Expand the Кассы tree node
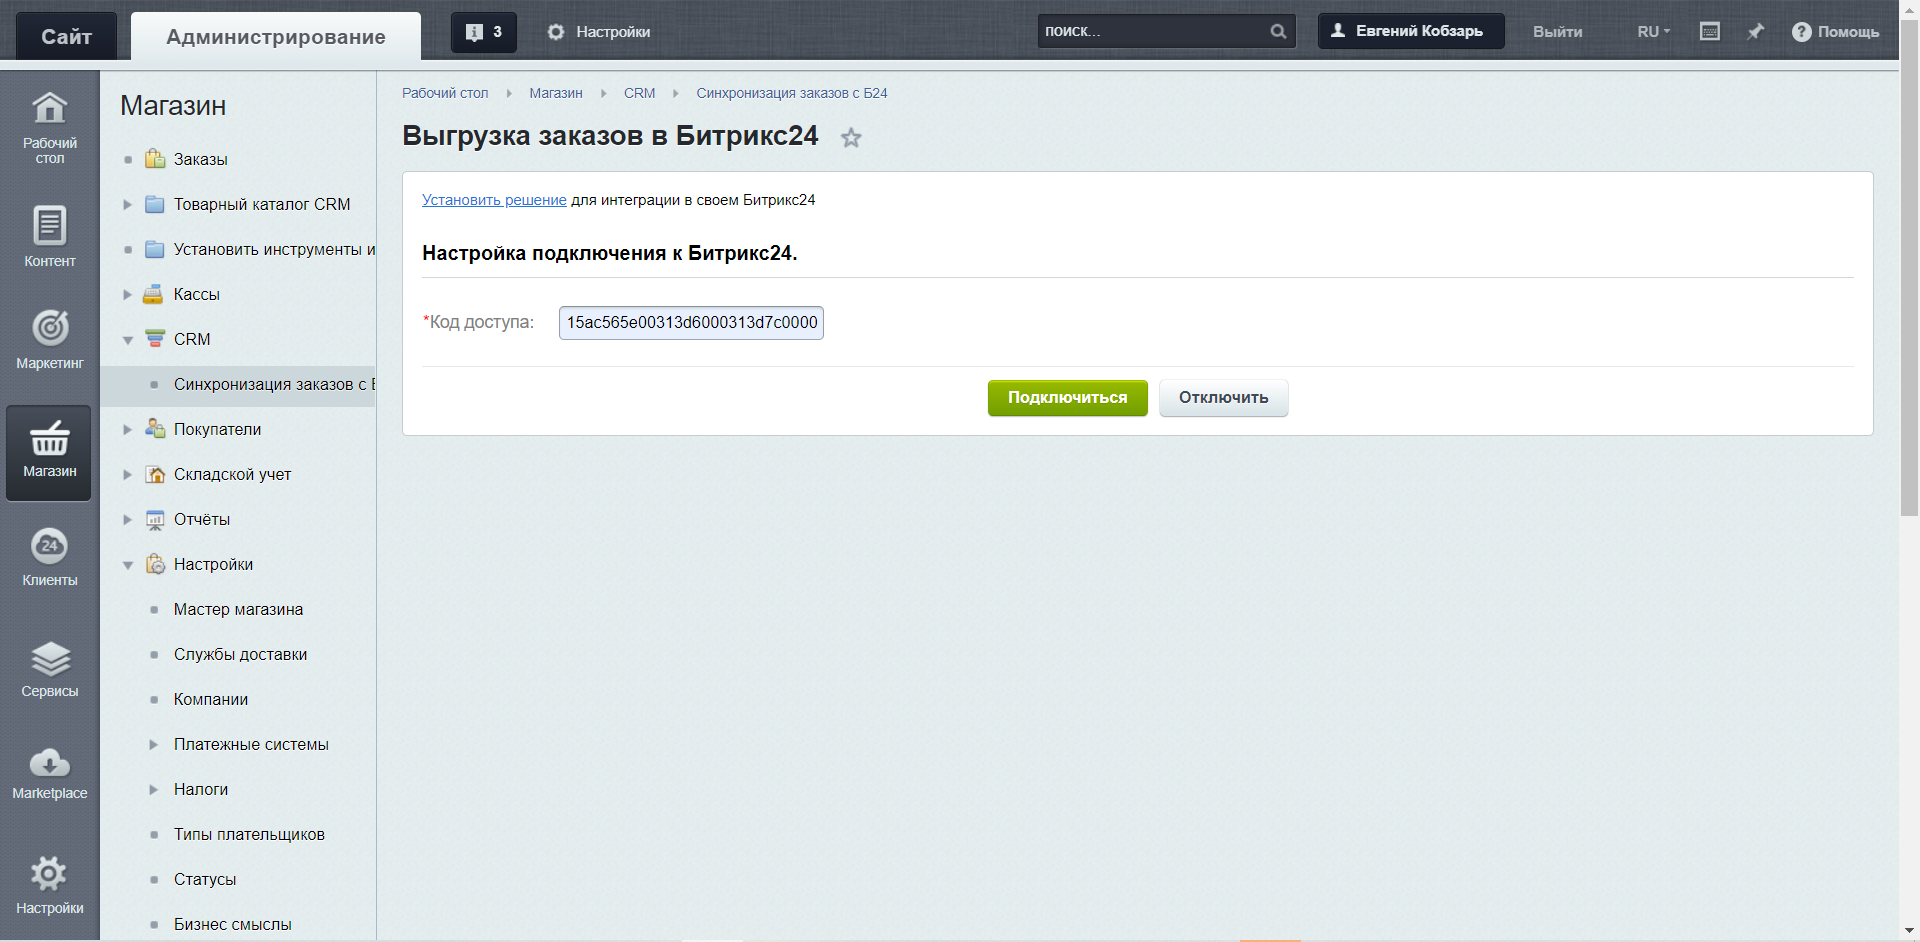This screenshot has width=1920, height=942. pyautogui.click(x=127, y=294)
